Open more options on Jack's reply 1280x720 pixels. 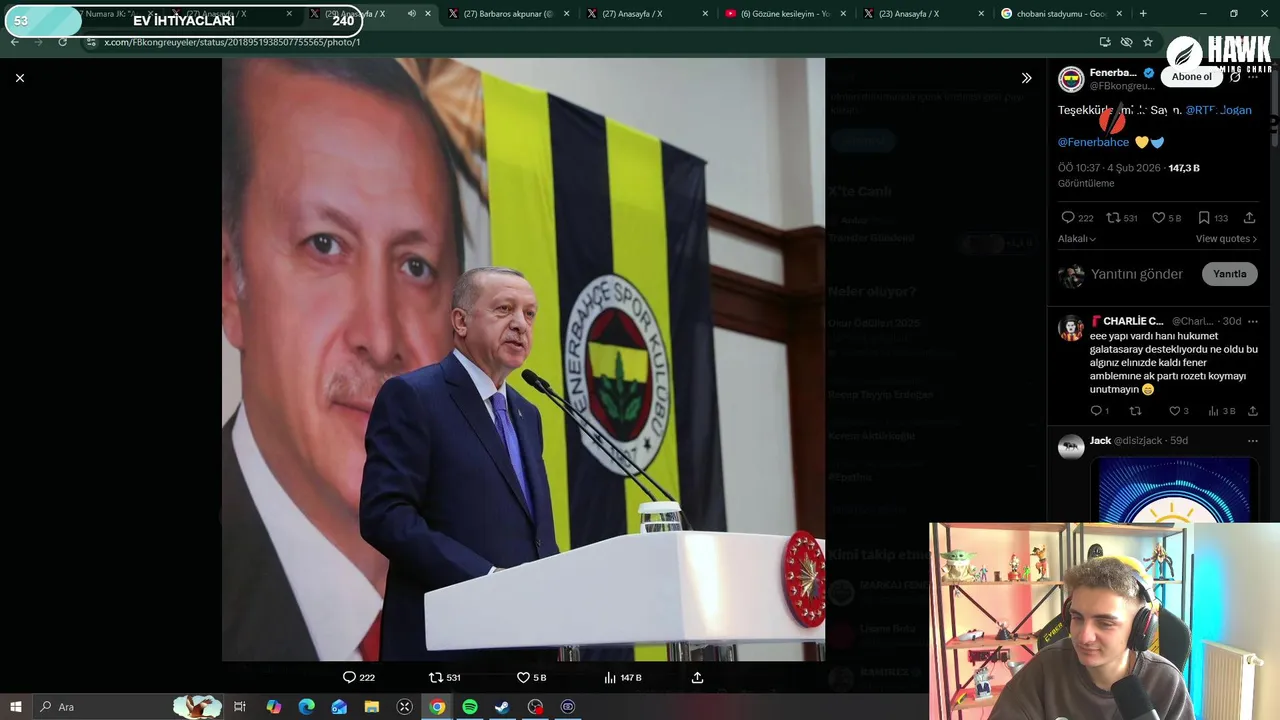[x=1252, y=441]
